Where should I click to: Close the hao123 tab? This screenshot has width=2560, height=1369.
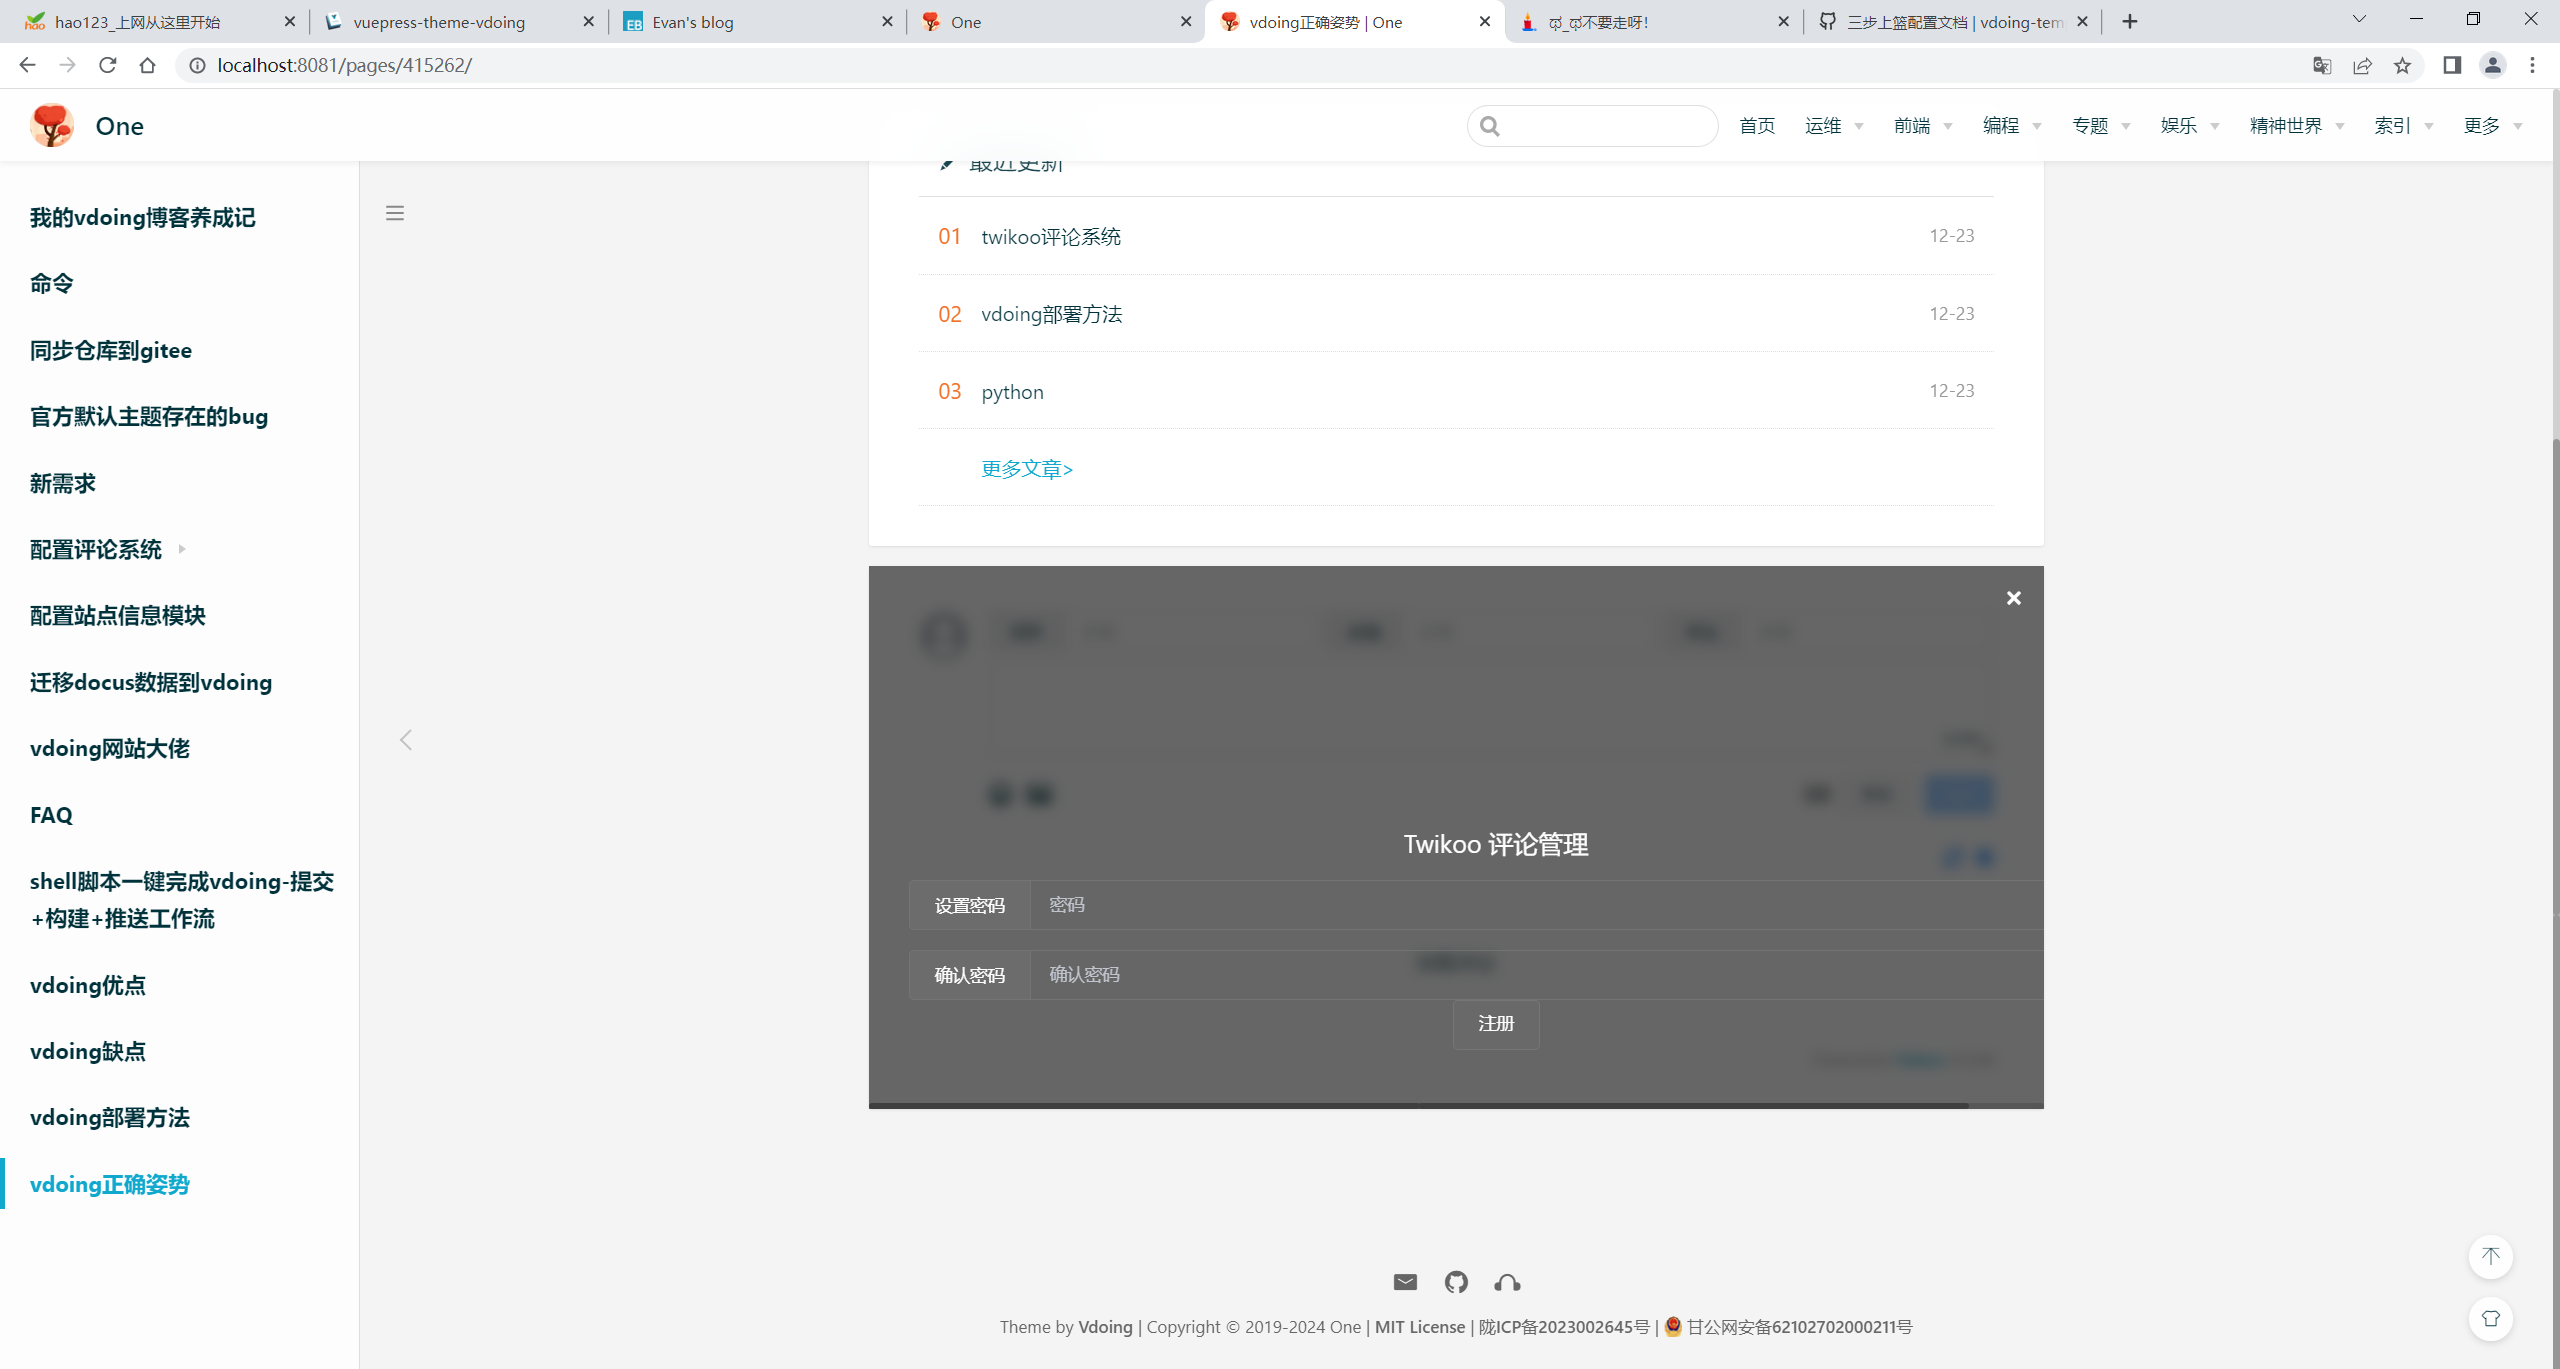(x=289, y=21)
